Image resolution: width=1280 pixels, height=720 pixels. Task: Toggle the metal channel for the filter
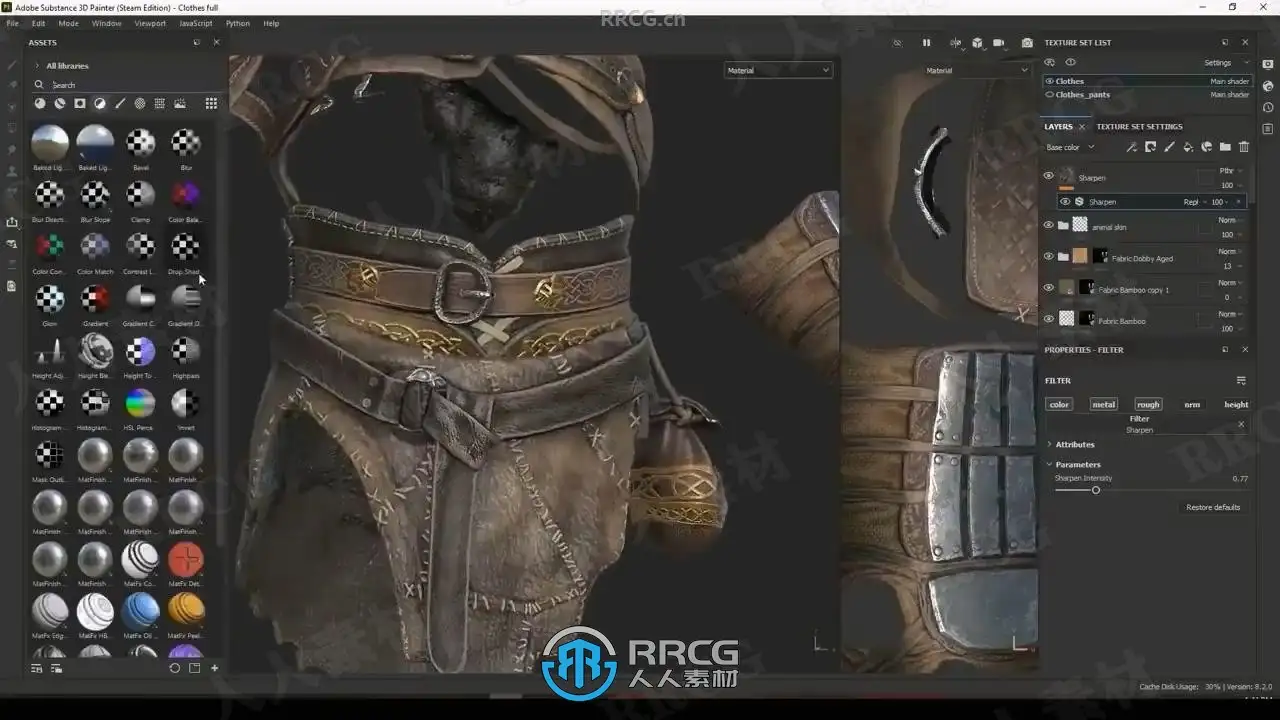click(x=1103, y=404)
